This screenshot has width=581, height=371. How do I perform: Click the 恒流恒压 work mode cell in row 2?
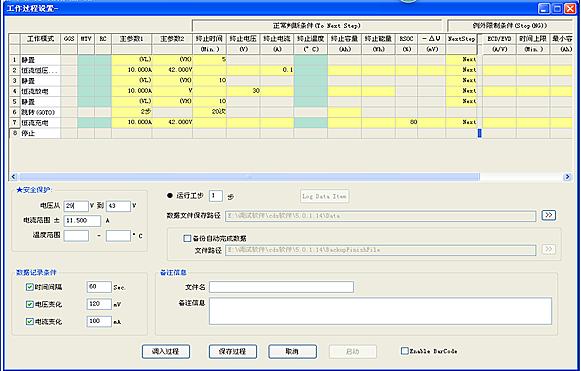pos(40,70)
